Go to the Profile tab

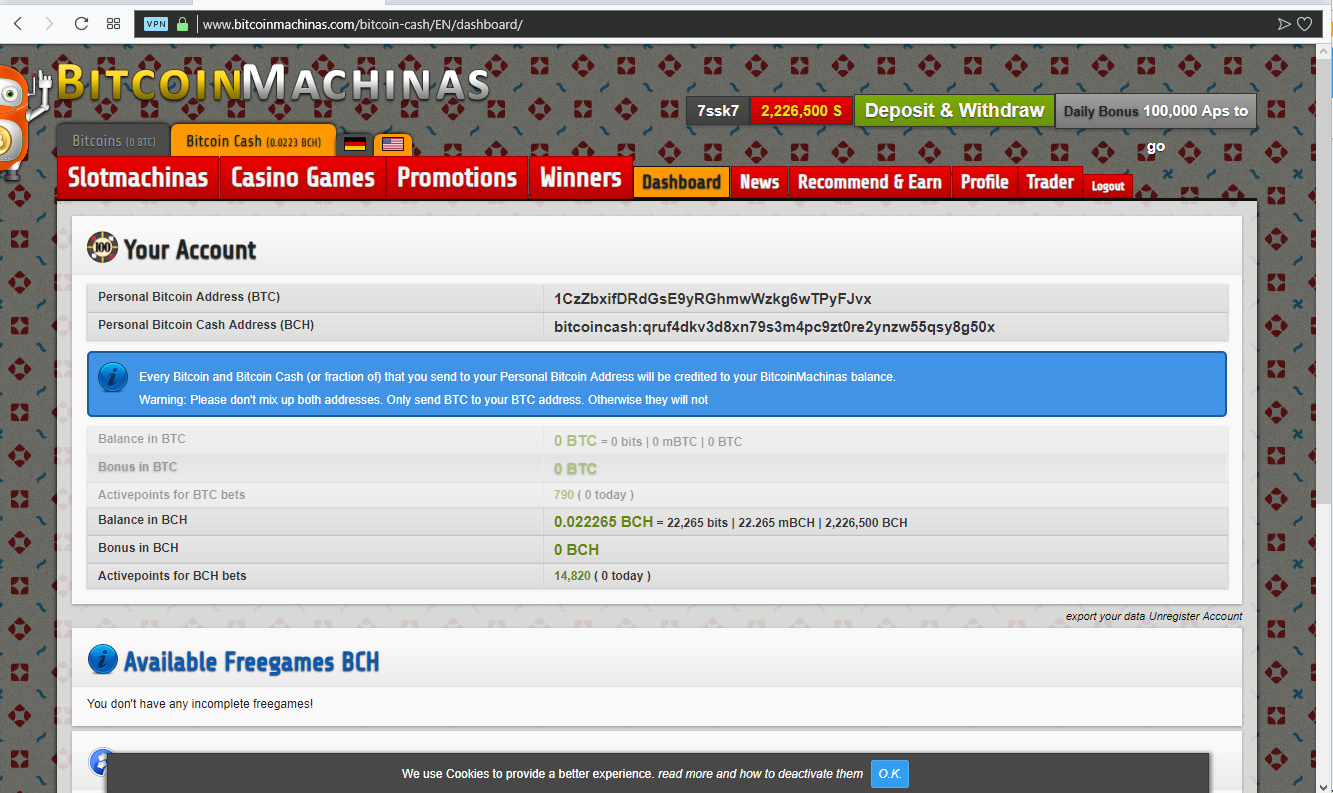click(984, 182)
